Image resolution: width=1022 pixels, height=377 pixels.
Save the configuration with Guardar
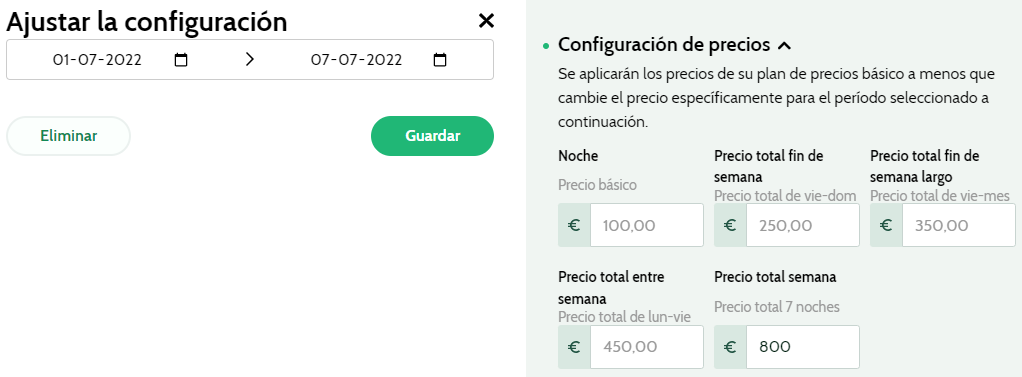pos(433,136)
